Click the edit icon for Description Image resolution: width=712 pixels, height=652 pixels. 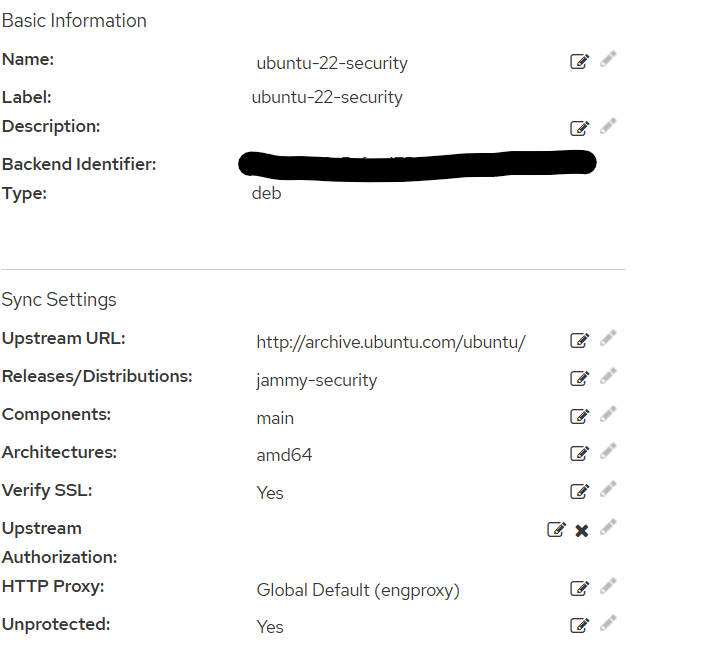point(579,128)
